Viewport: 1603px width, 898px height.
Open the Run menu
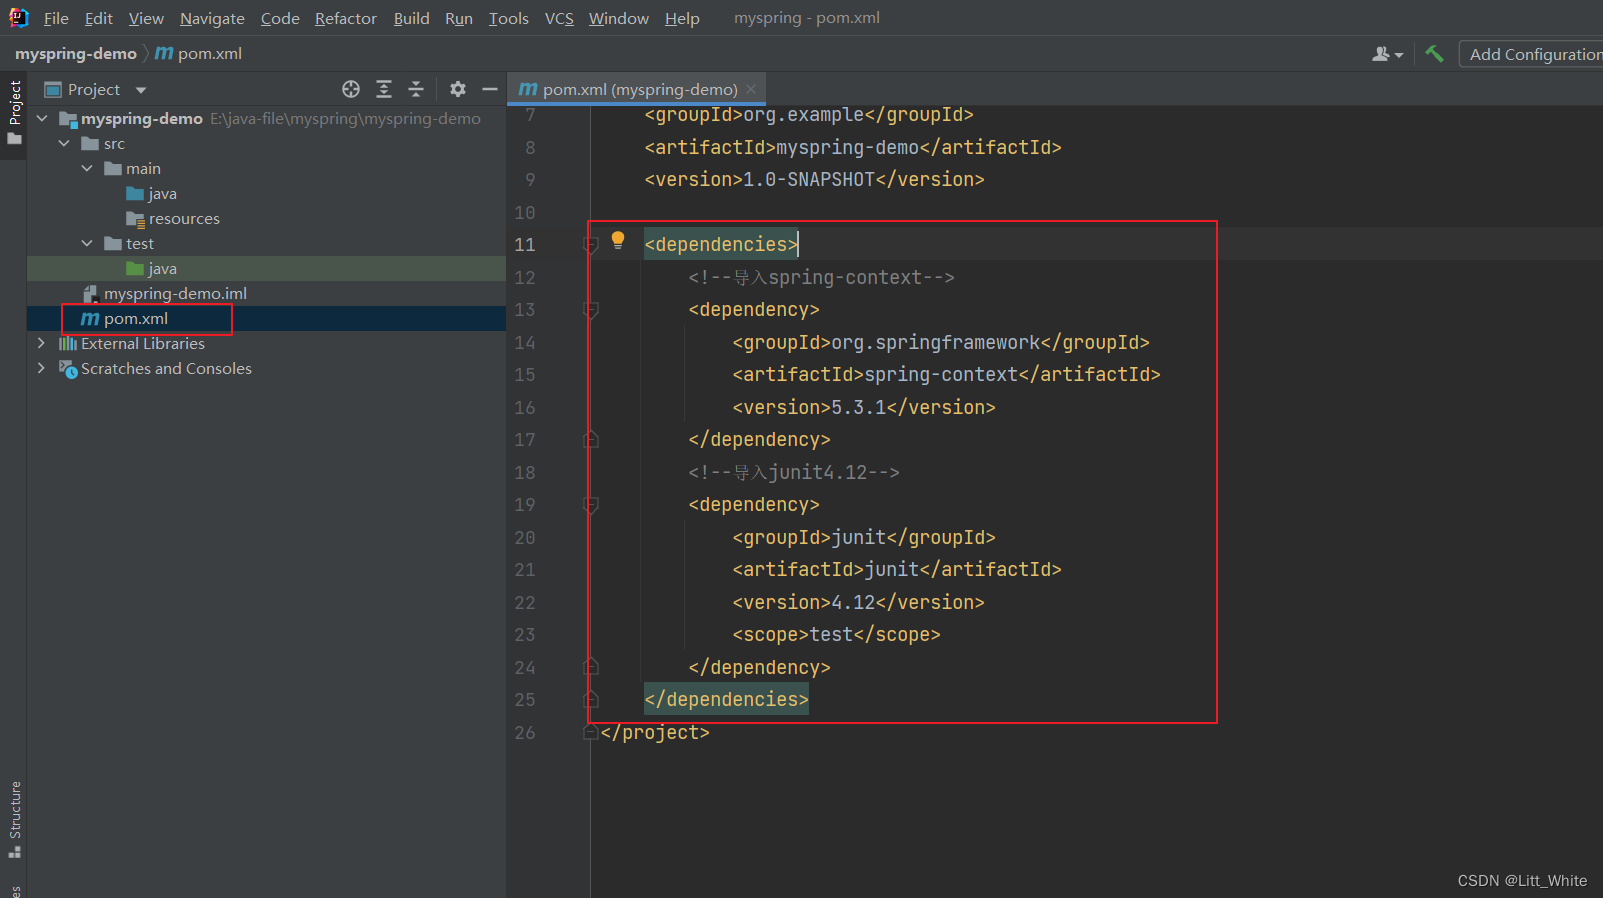(459, 18)
